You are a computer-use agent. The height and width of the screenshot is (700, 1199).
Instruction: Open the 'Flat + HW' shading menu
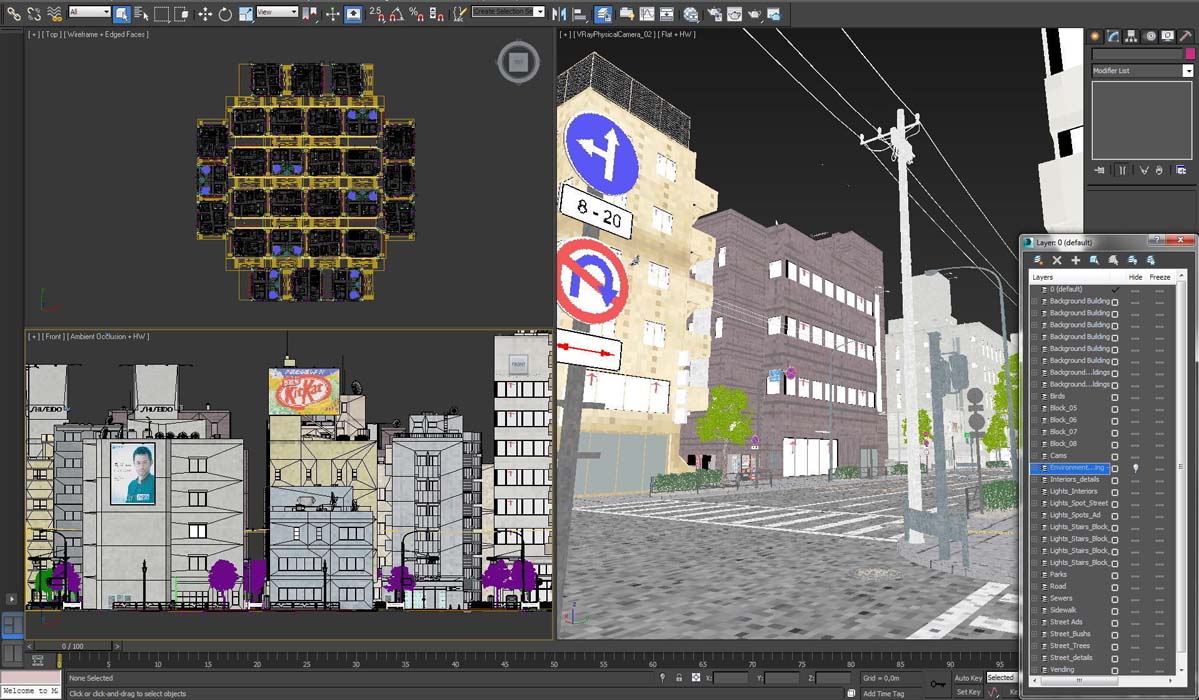676,35
